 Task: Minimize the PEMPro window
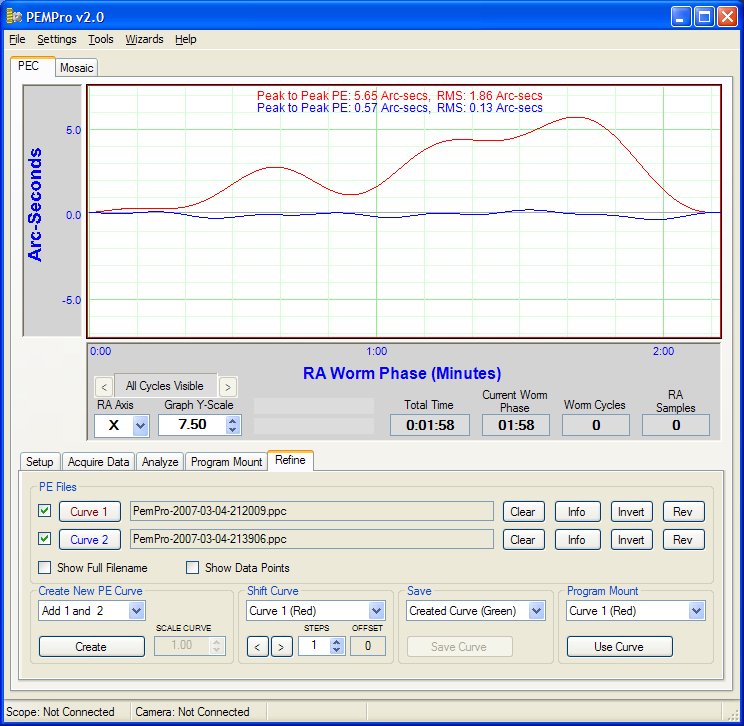point(681,17)
